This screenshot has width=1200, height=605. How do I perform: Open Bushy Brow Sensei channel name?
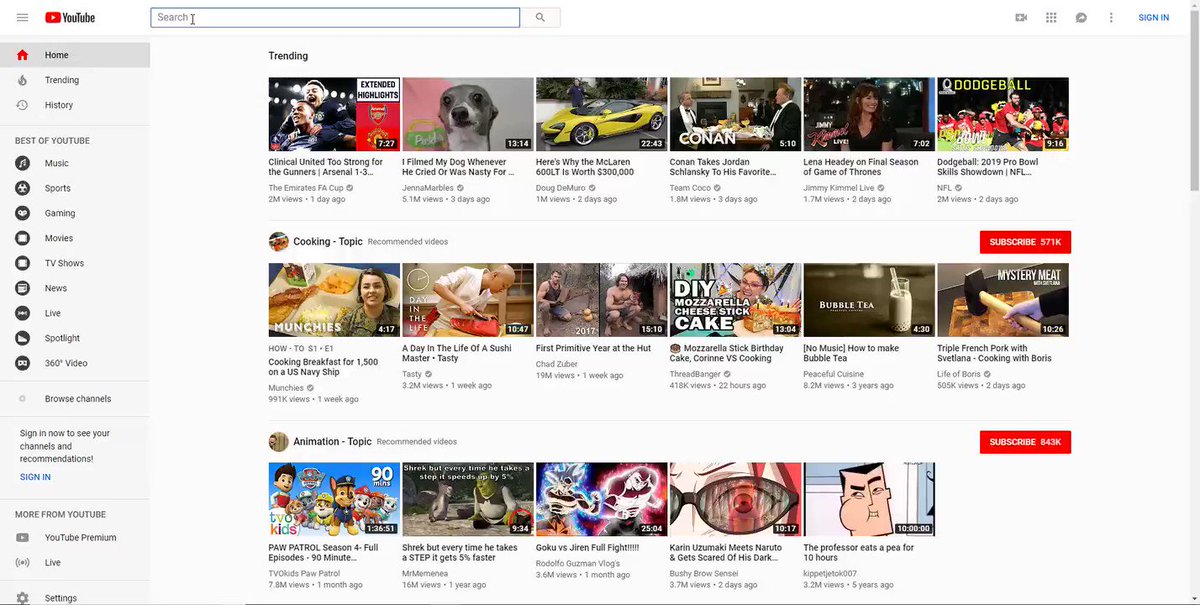[706, 574]
